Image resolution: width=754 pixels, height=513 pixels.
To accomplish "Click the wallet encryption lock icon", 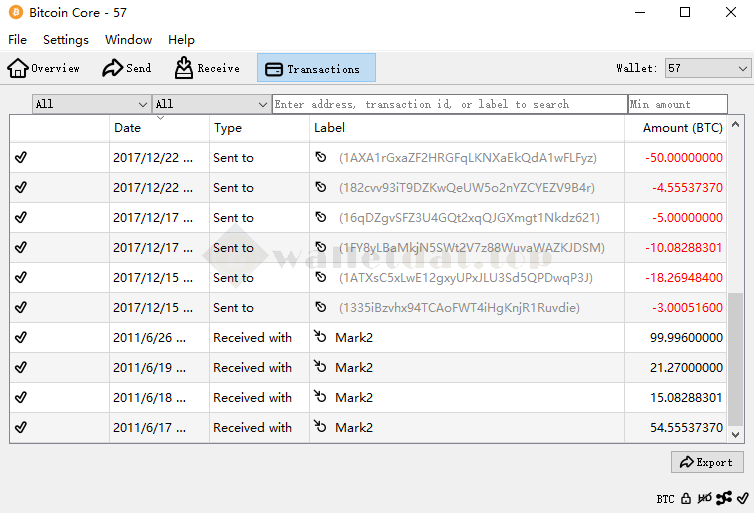I will click(x=686, y=498).
